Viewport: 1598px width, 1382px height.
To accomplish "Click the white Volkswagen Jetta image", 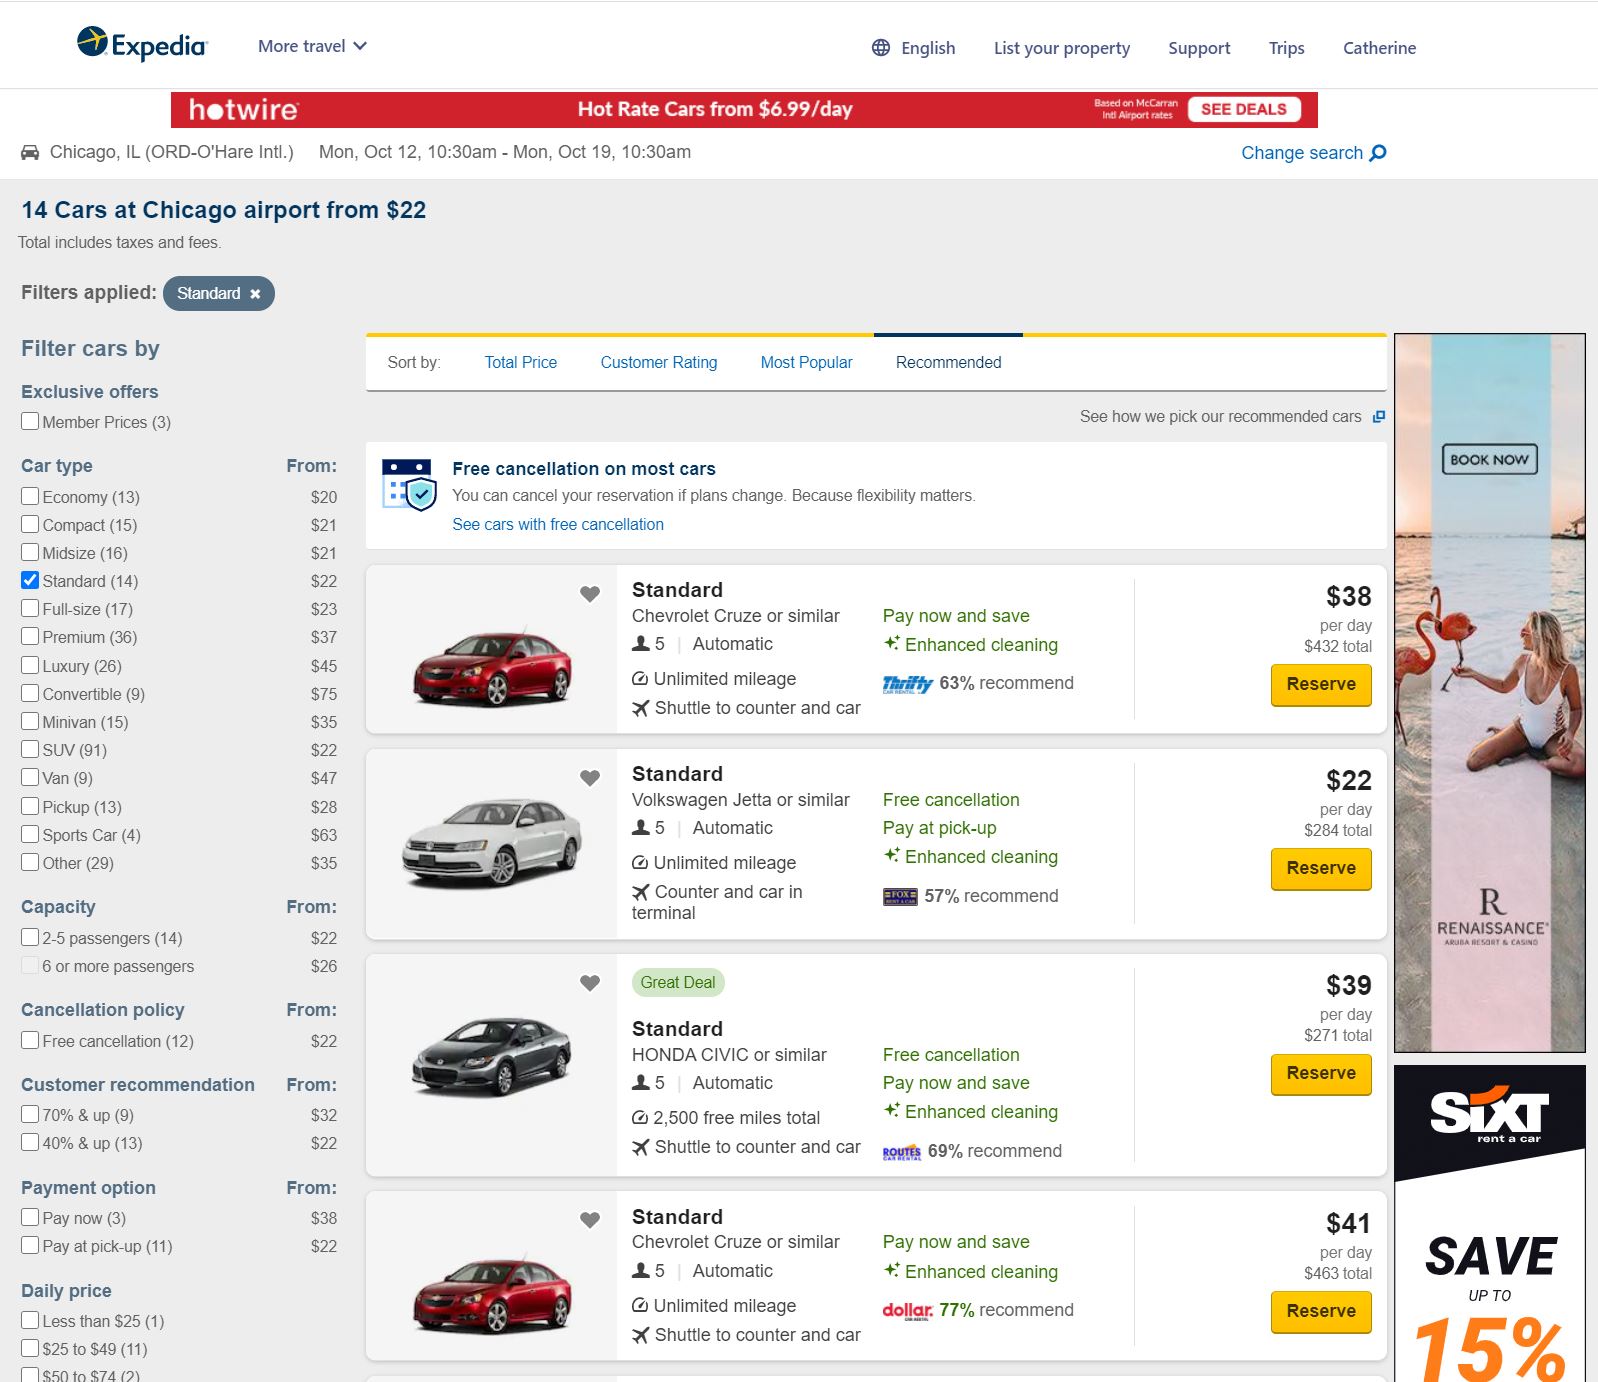I will tap(492, 843).
